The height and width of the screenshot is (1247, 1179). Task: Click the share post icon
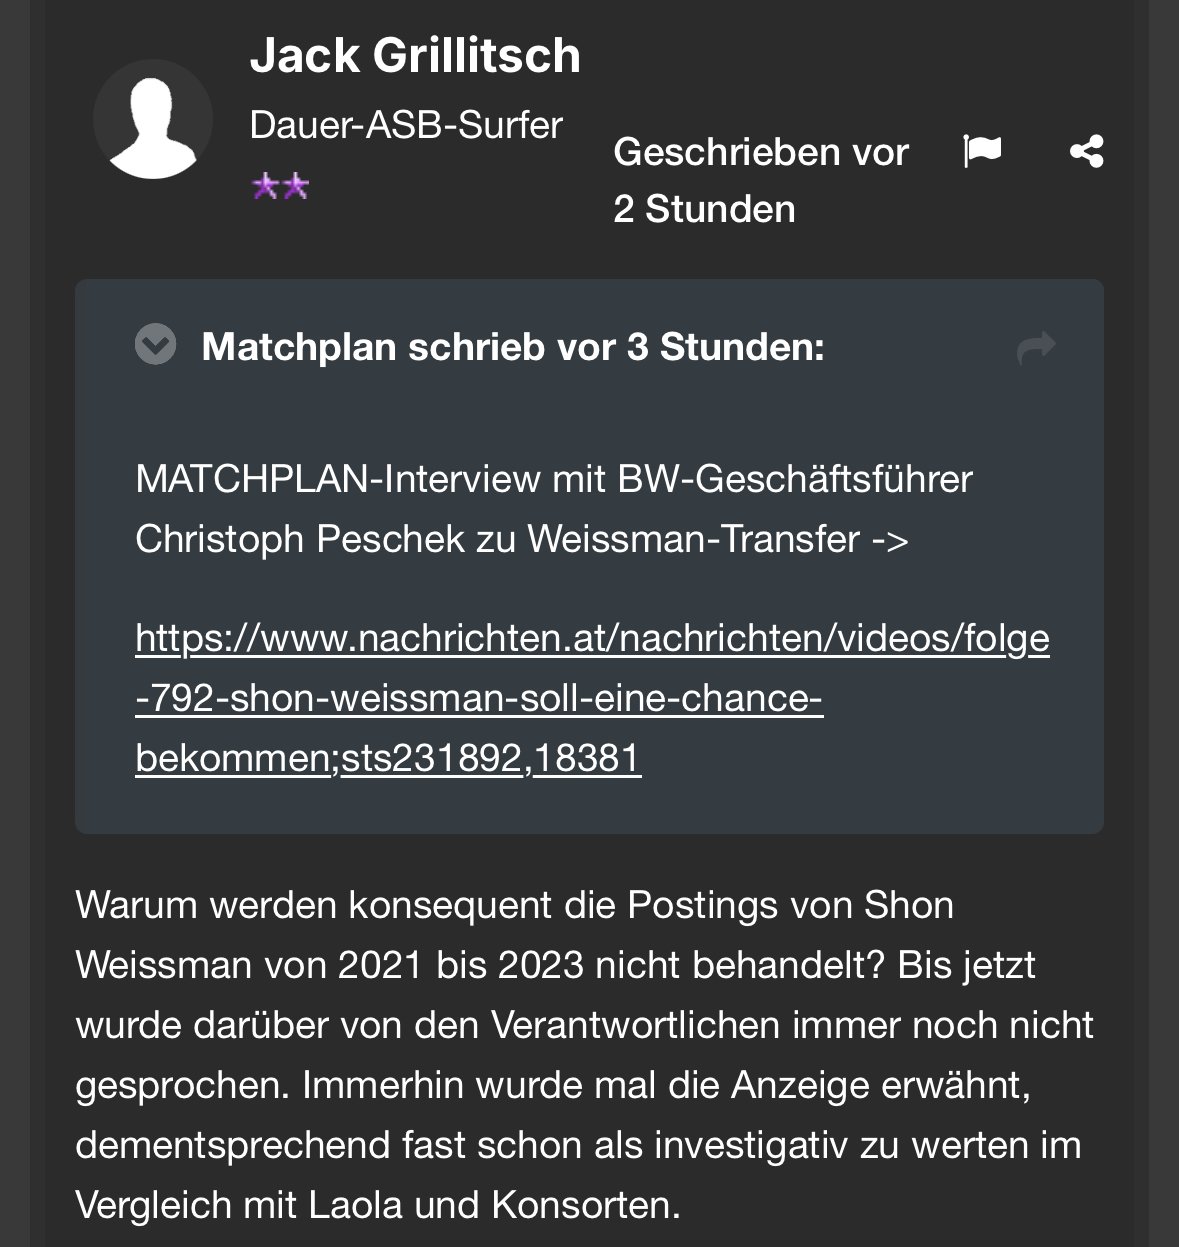tap(1086, 152)
